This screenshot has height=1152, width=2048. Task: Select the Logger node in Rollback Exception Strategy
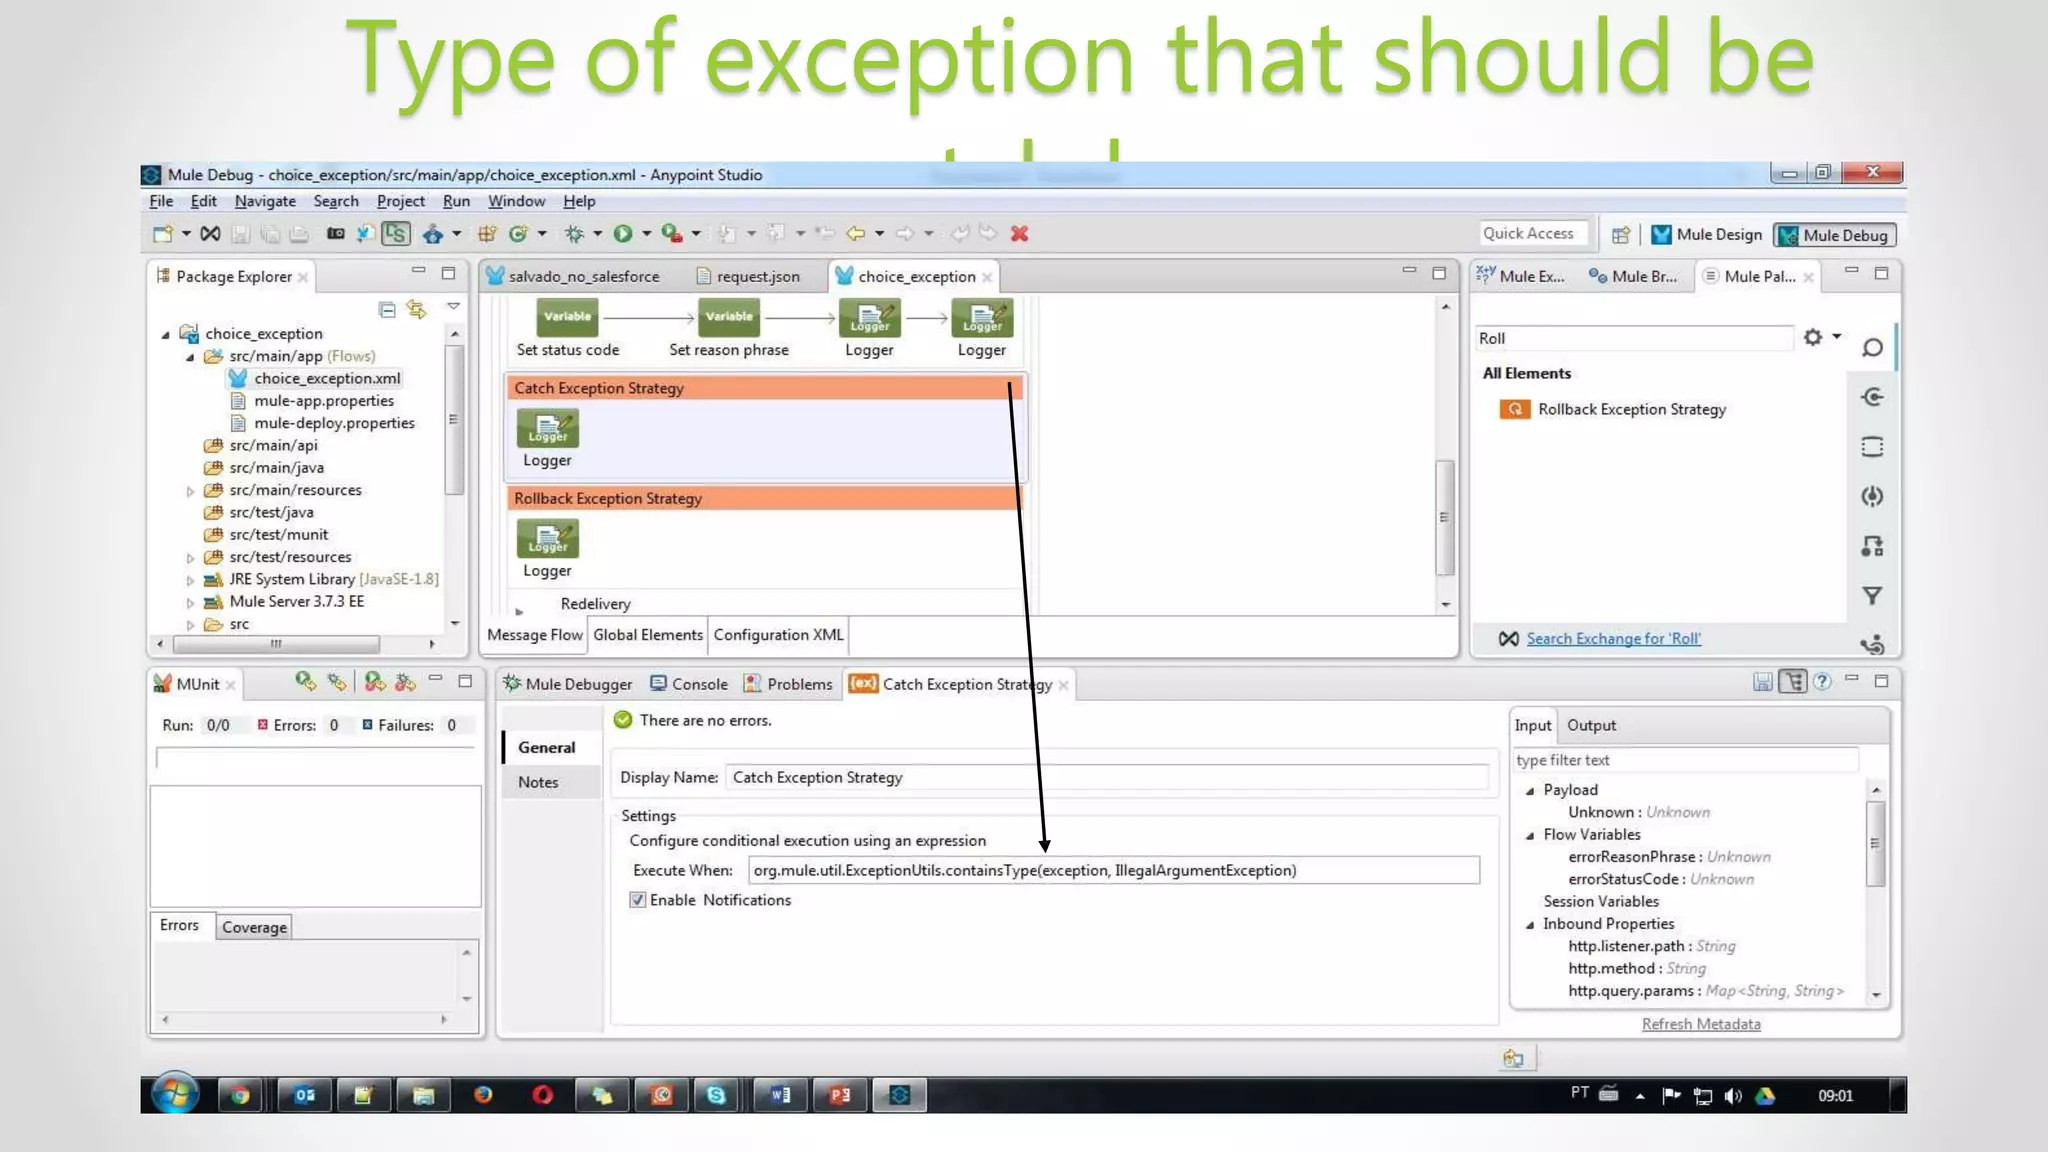pyautogui.click(x=547, y=539)
